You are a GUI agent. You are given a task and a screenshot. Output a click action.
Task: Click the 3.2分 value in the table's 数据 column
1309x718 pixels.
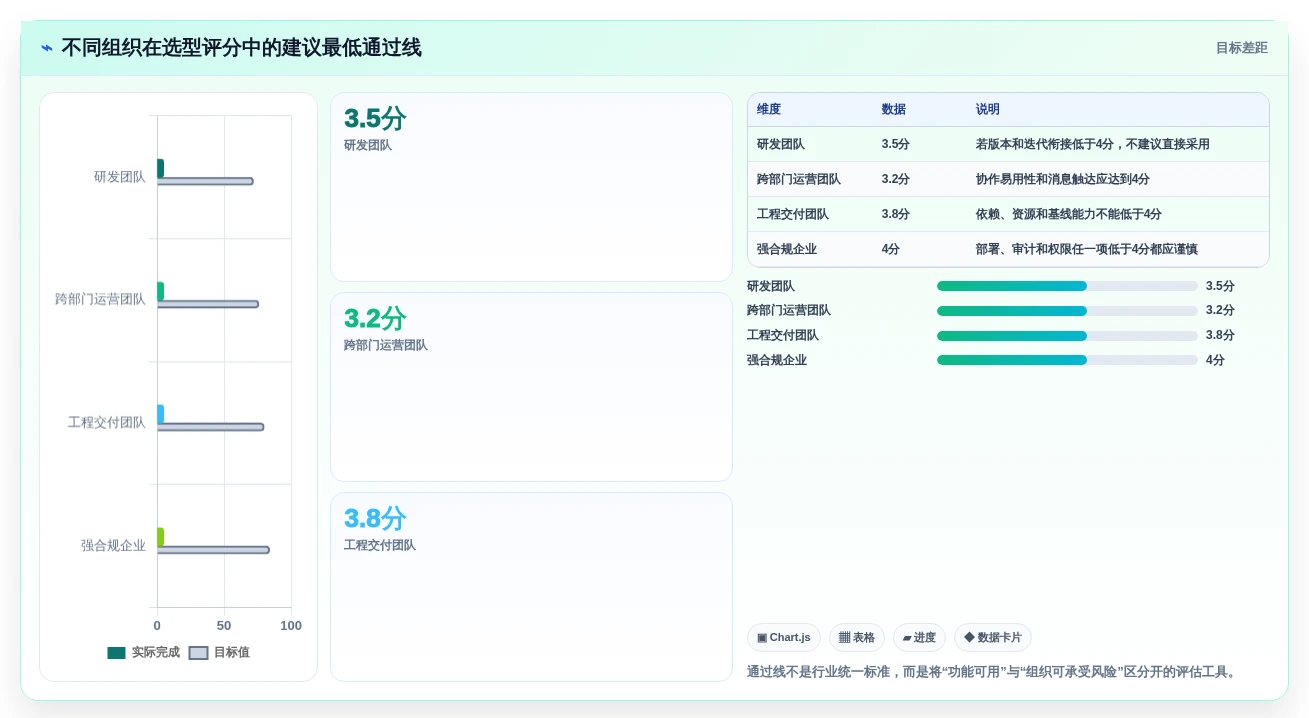coord(895,179)
